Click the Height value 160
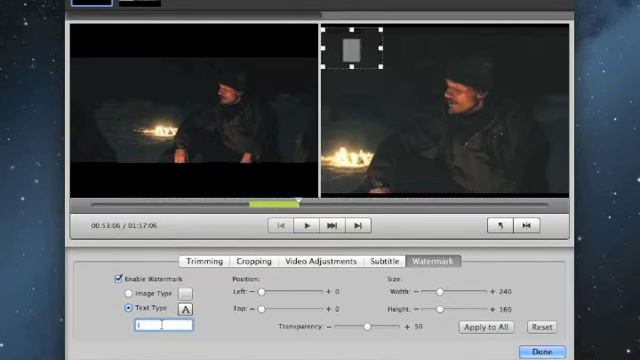Screen dimensions: 640x360 (x=505, y=309)
